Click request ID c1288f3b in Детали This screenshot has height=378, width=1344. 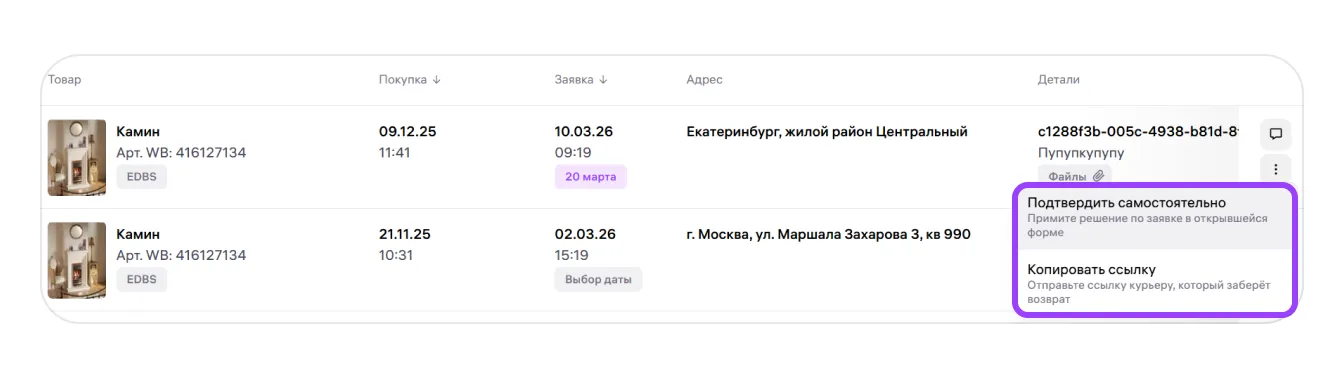(x=1138, y=131)
